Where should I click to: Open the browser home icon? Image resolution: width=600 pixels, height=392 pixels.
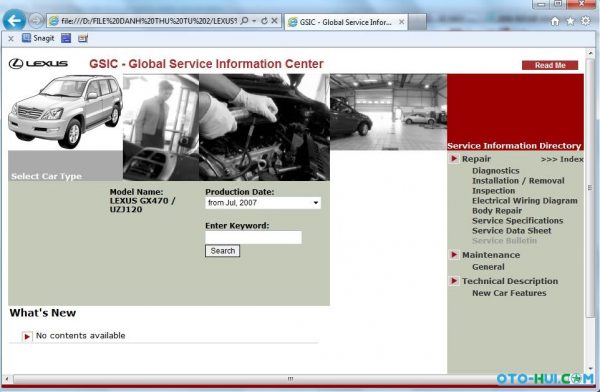click(555, 21)
